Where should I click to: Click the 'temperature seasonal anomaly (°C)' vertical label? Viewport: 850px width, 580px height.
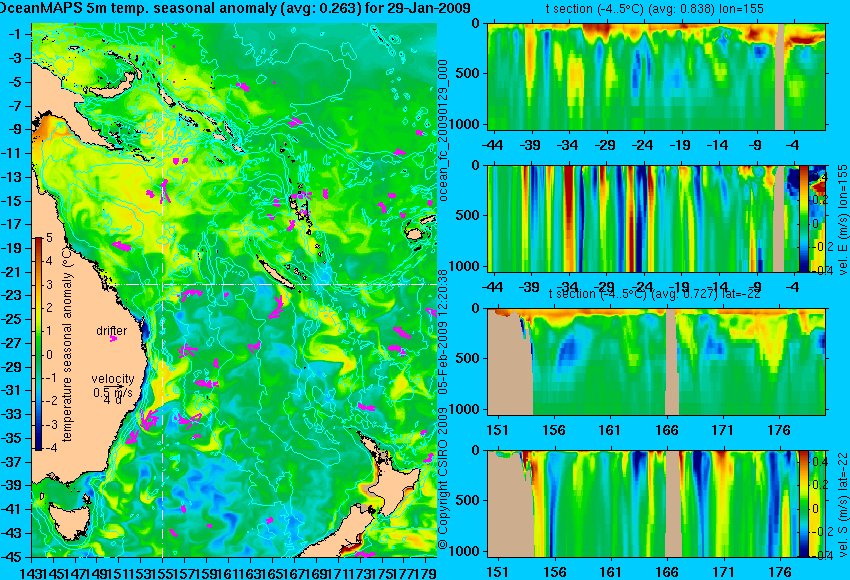(x=67, y=343)
